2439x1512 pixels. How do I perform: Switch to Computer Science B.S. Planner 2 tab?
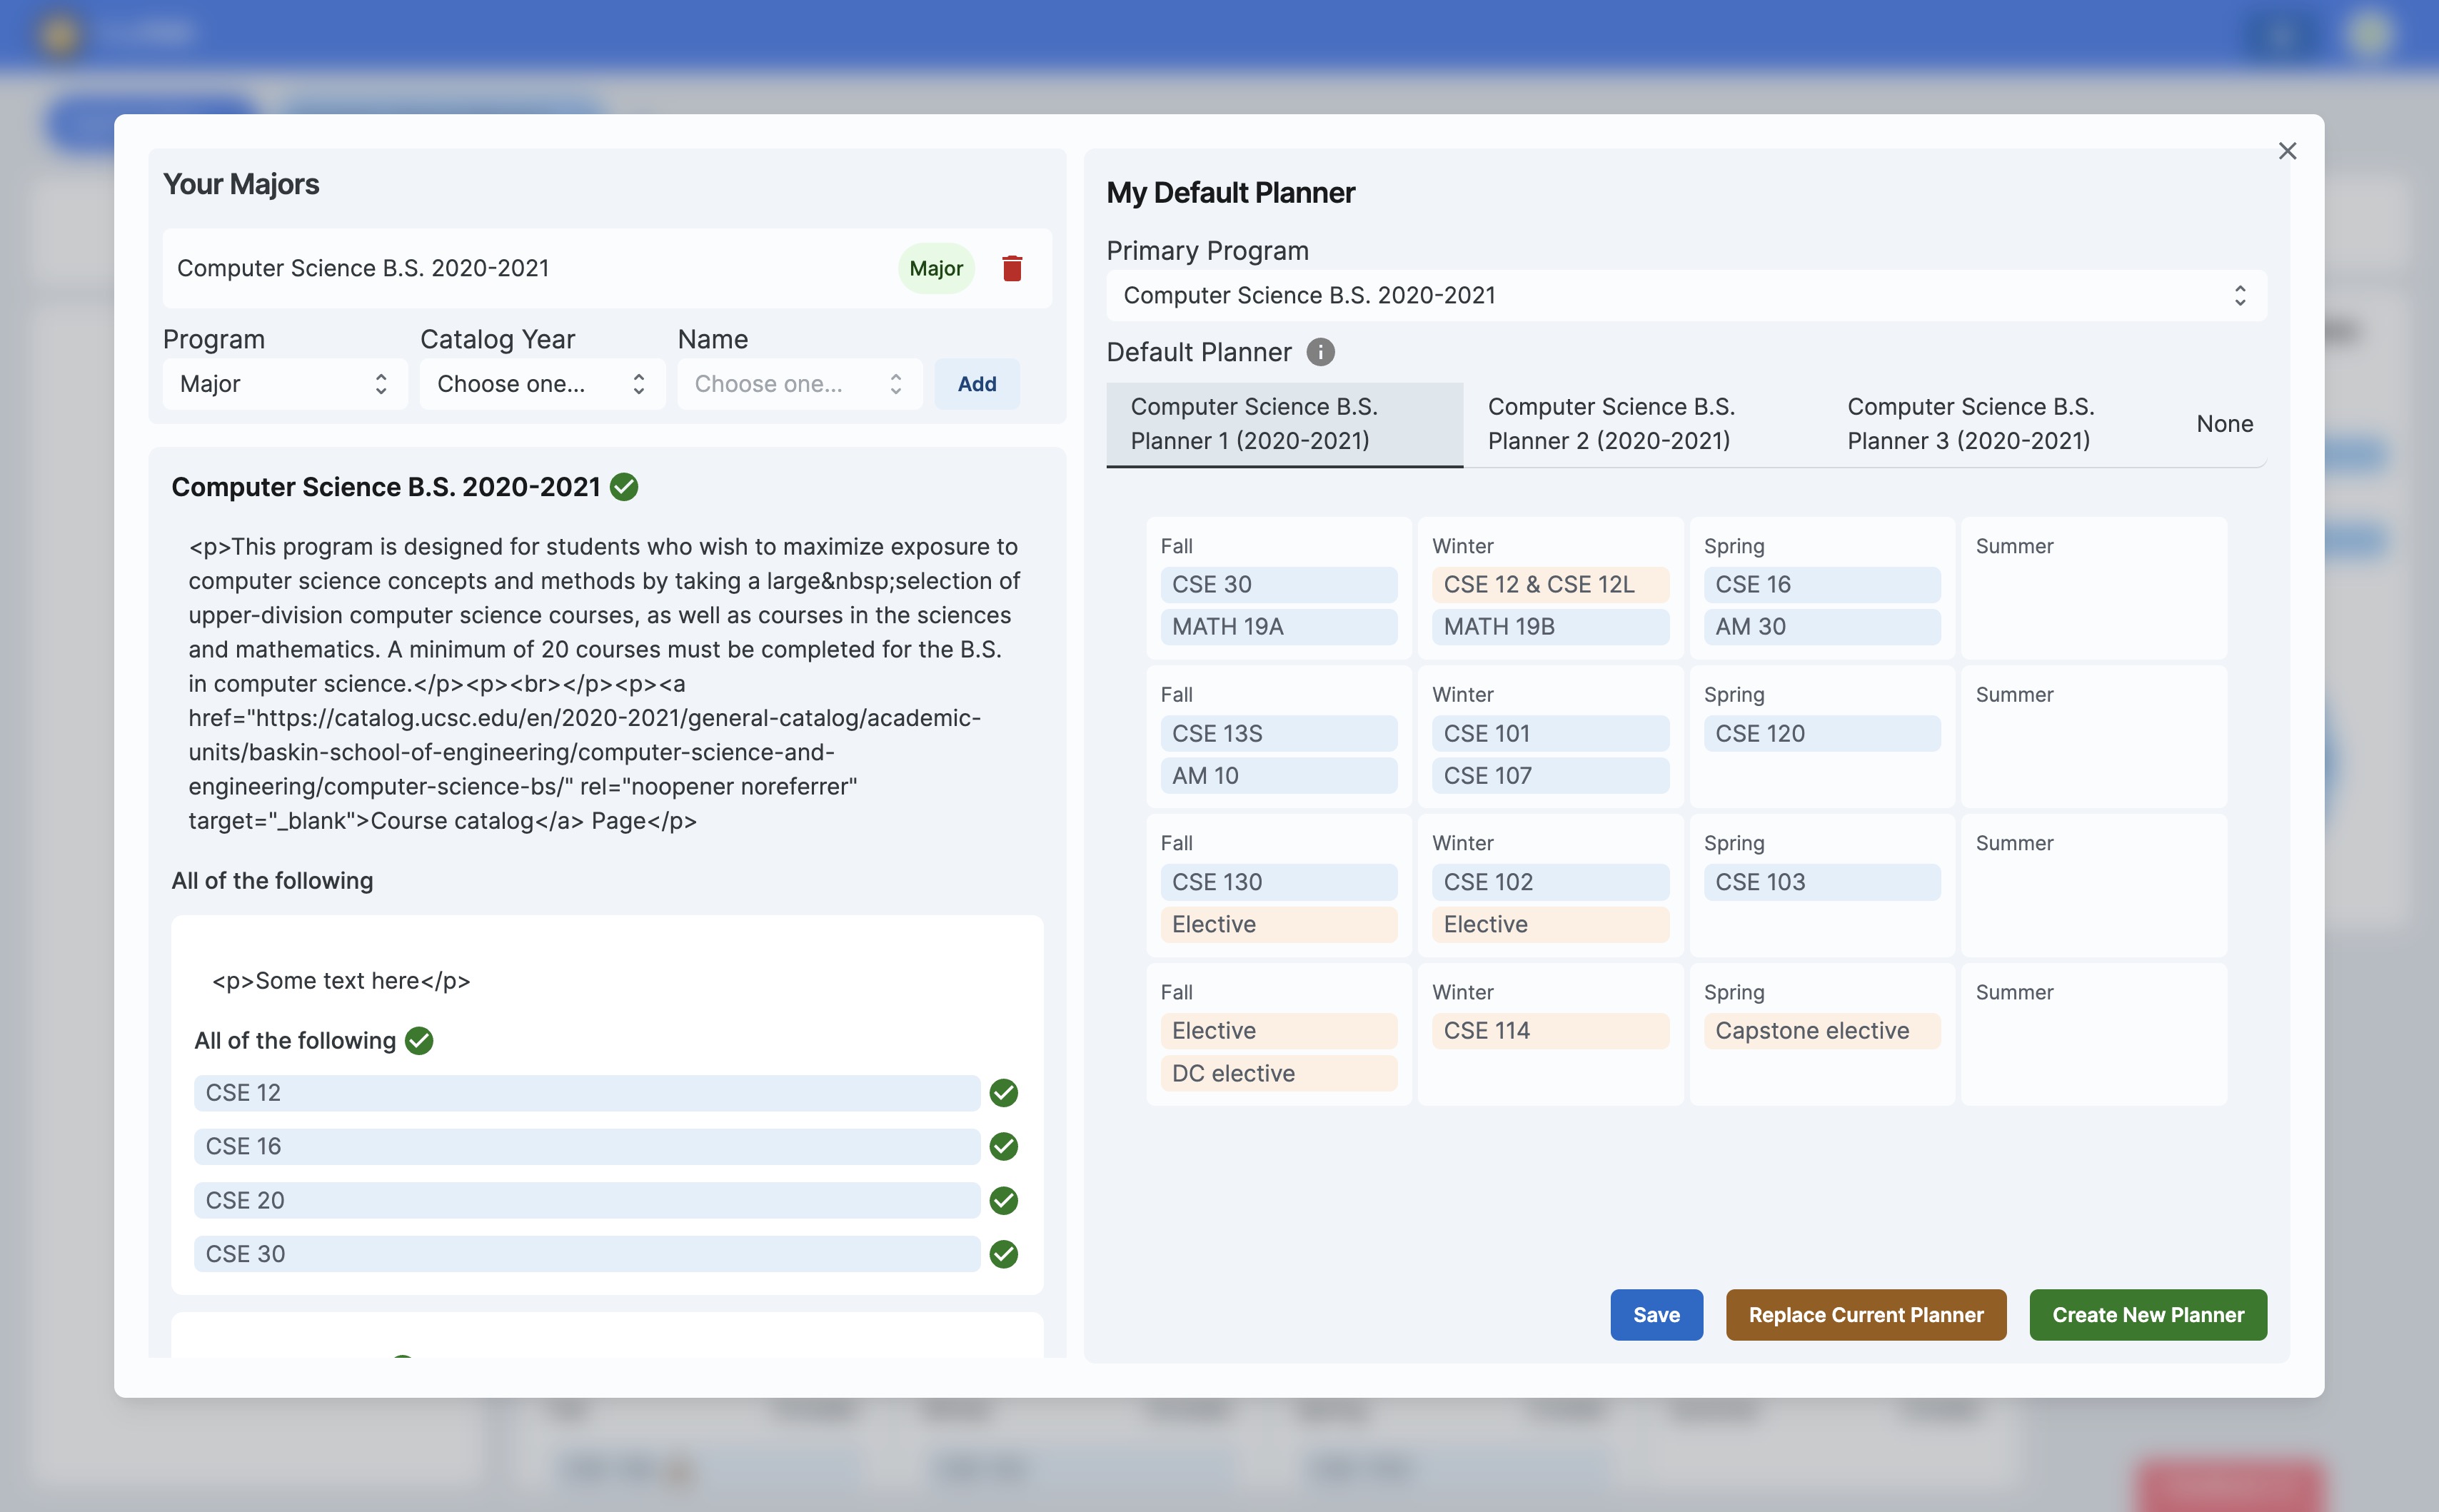click(x=1610, y=424)
